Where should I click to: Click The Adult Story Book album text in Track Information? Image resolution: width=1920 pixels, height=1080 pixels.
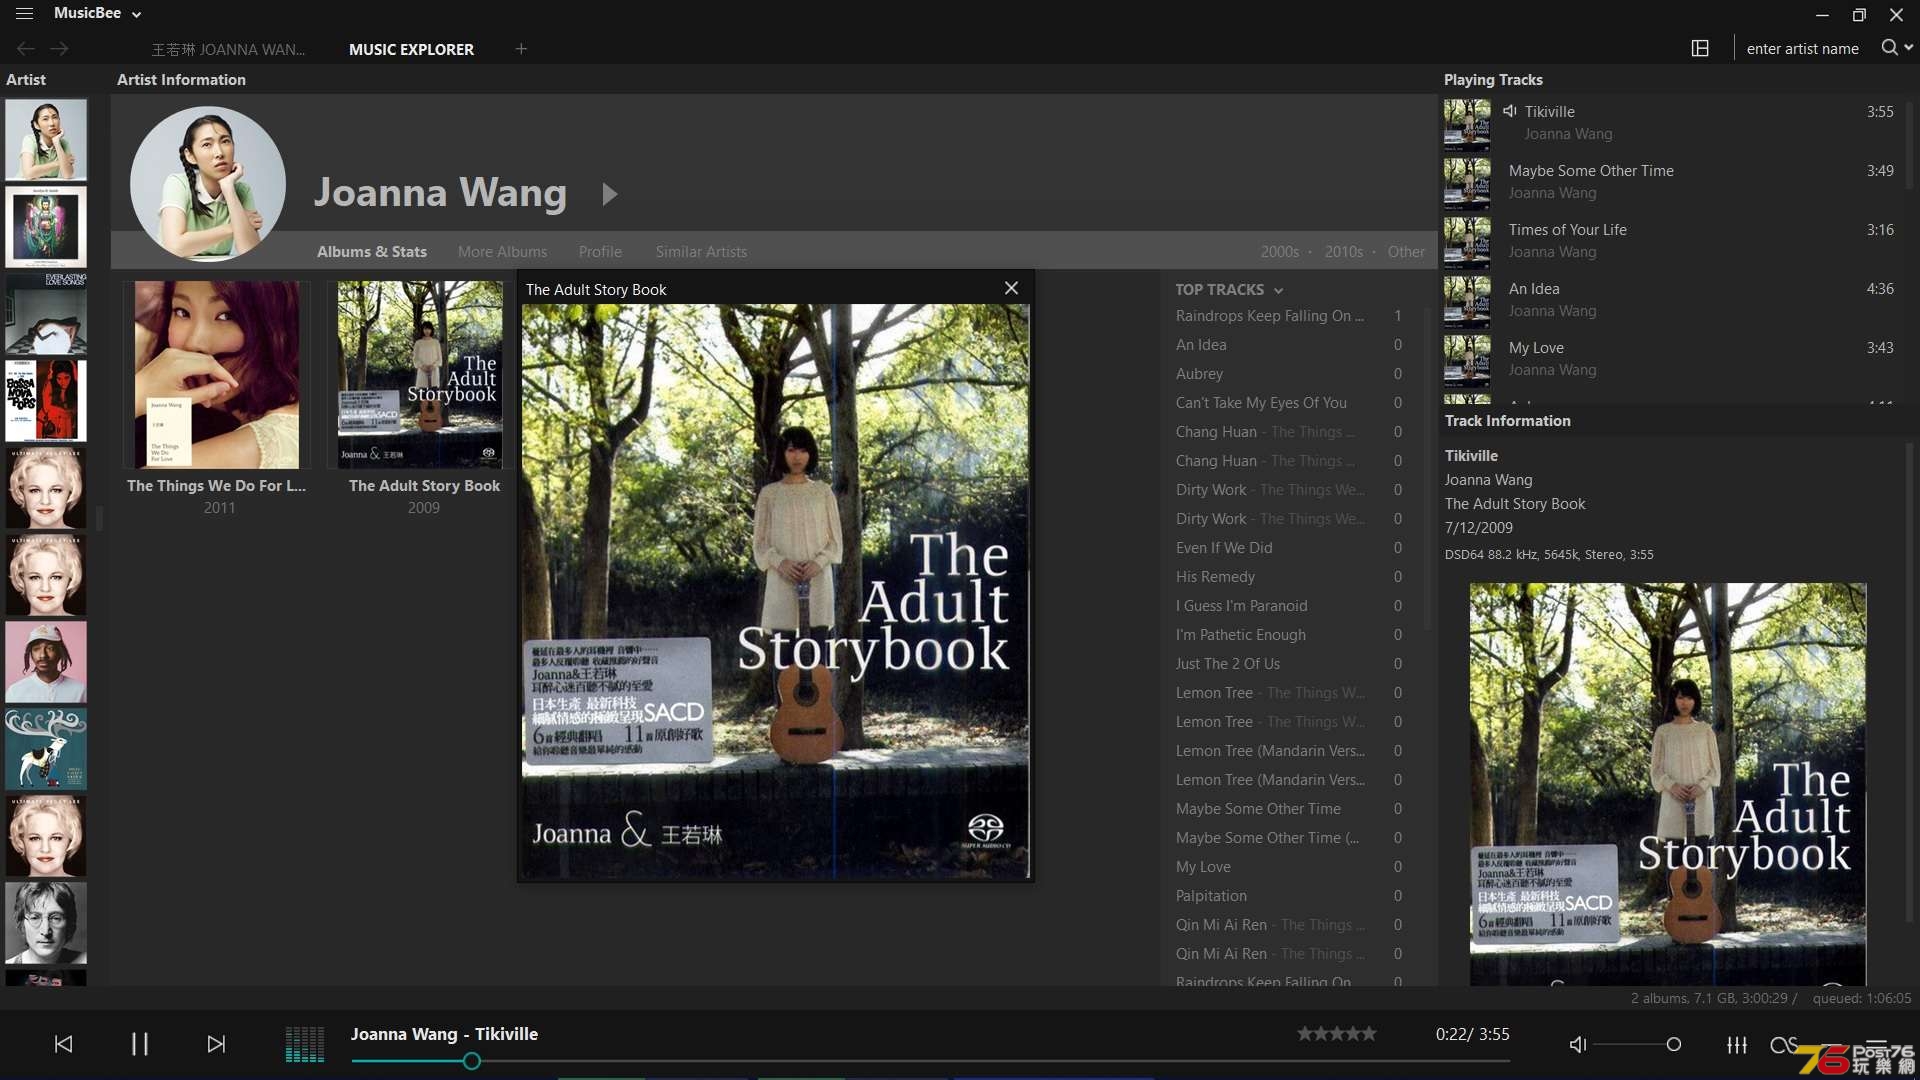[x=1515, y=503]
